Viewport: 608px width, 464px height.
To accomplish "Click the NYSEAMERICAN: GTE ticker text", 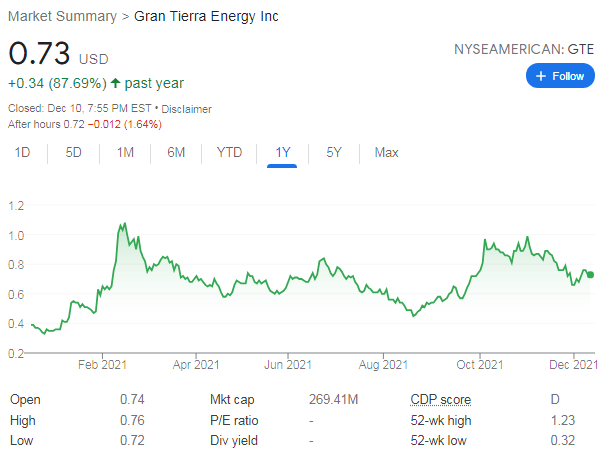I will tap(524, 49).
